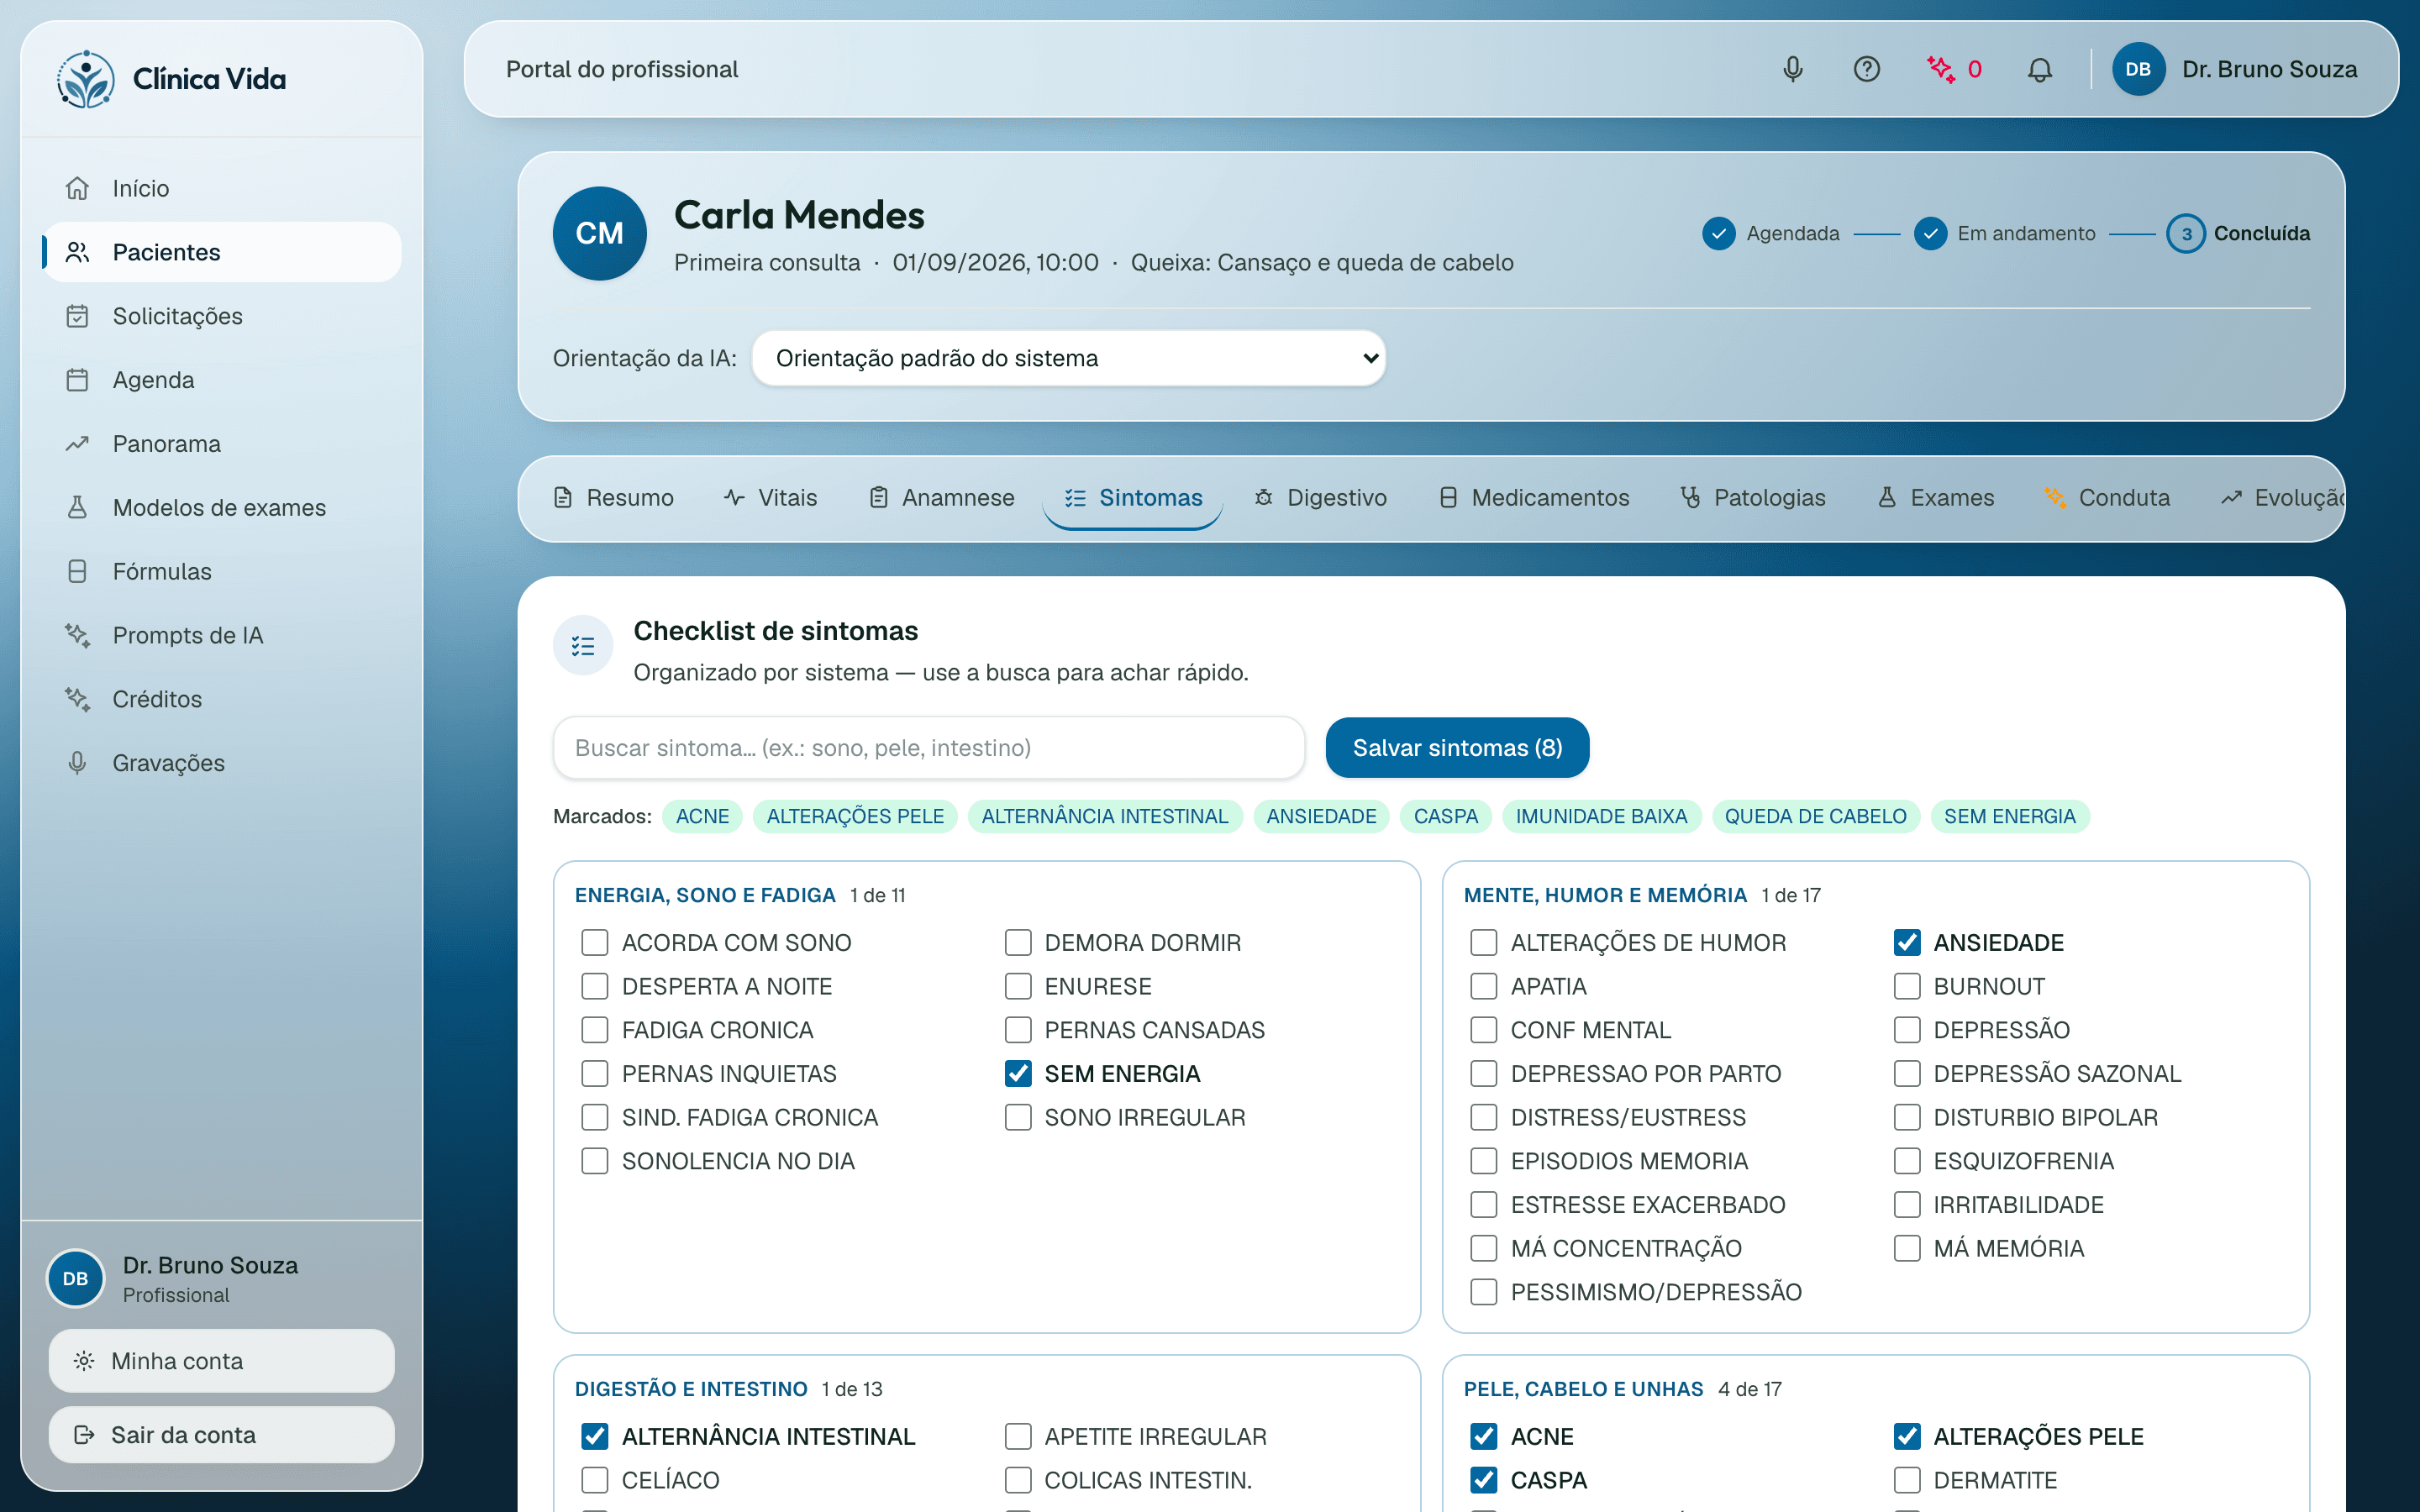Click the Início home icon
The width and height of the screenshot is (2420, 1512).
[x=77, y=188]
